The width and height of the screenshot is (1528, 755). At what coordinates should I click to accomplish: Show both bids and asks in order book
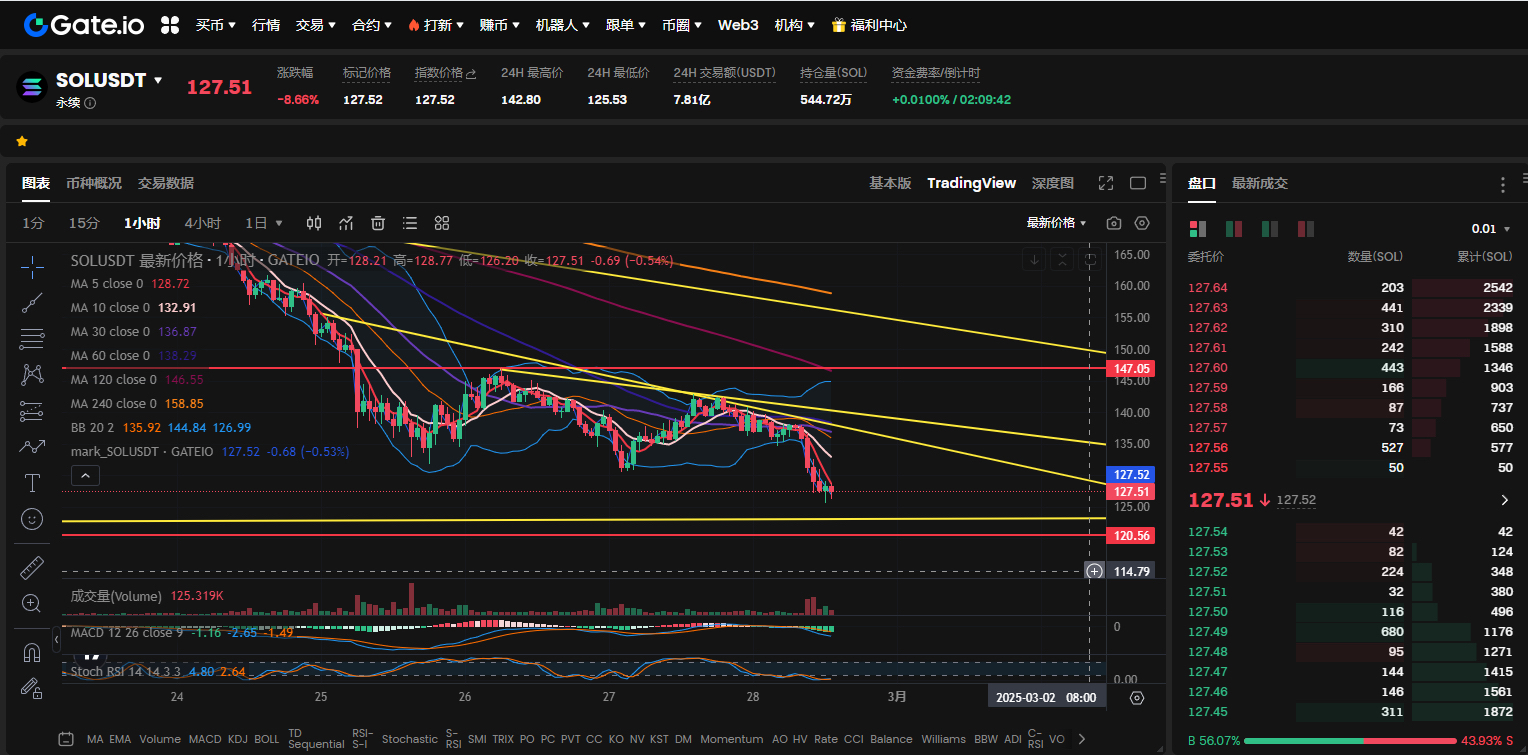(x=1197, y=229)
